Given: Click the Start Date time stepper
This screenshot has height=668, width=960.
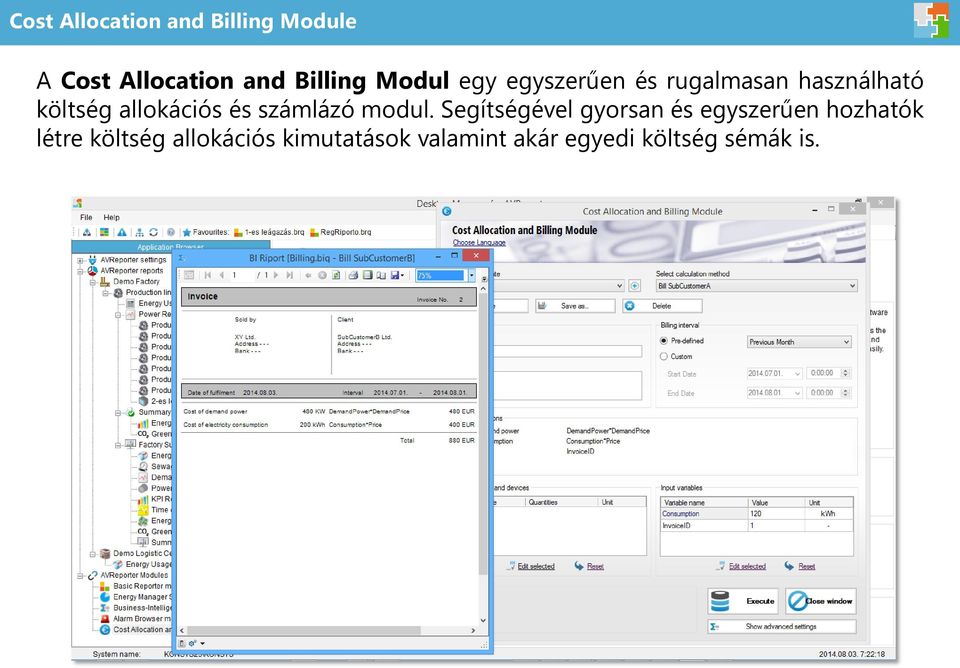Looking at the screenshot, I should tap(846, 373).
